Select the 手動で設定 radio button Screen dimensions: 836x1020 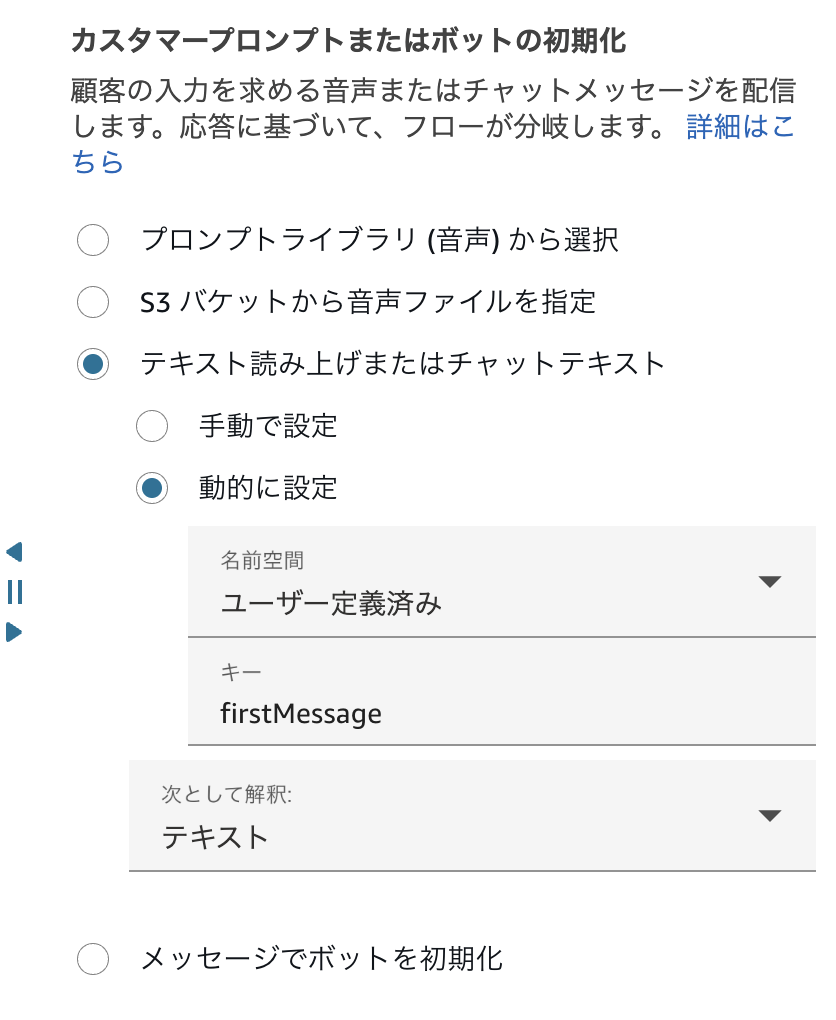[x=152, y=426]
